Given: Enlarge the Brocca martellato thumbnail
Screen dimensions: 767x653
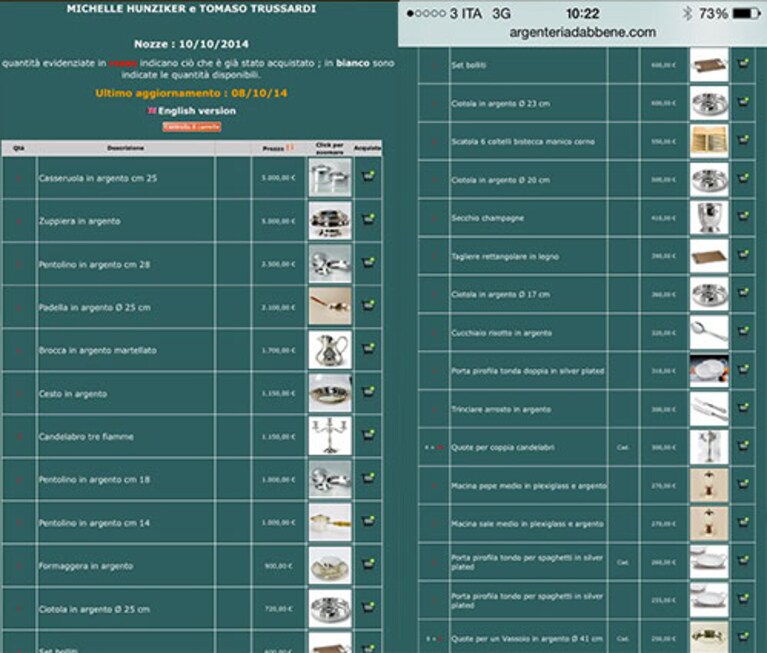Looking at the screenshot, I should [x=330, y=350].
